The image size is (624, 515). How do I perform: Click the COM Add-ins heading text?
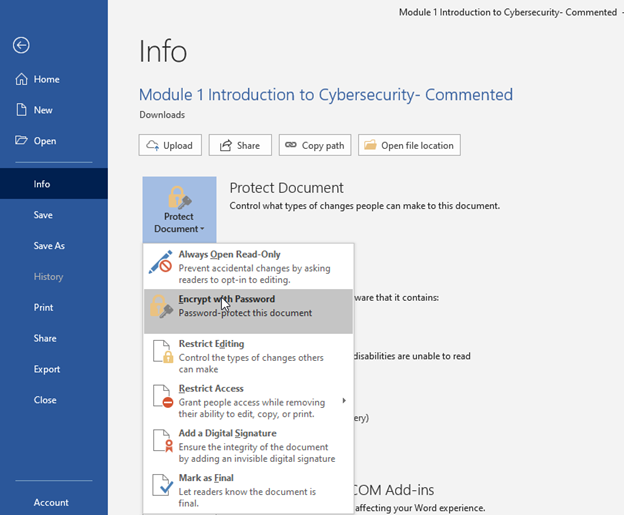394,490
